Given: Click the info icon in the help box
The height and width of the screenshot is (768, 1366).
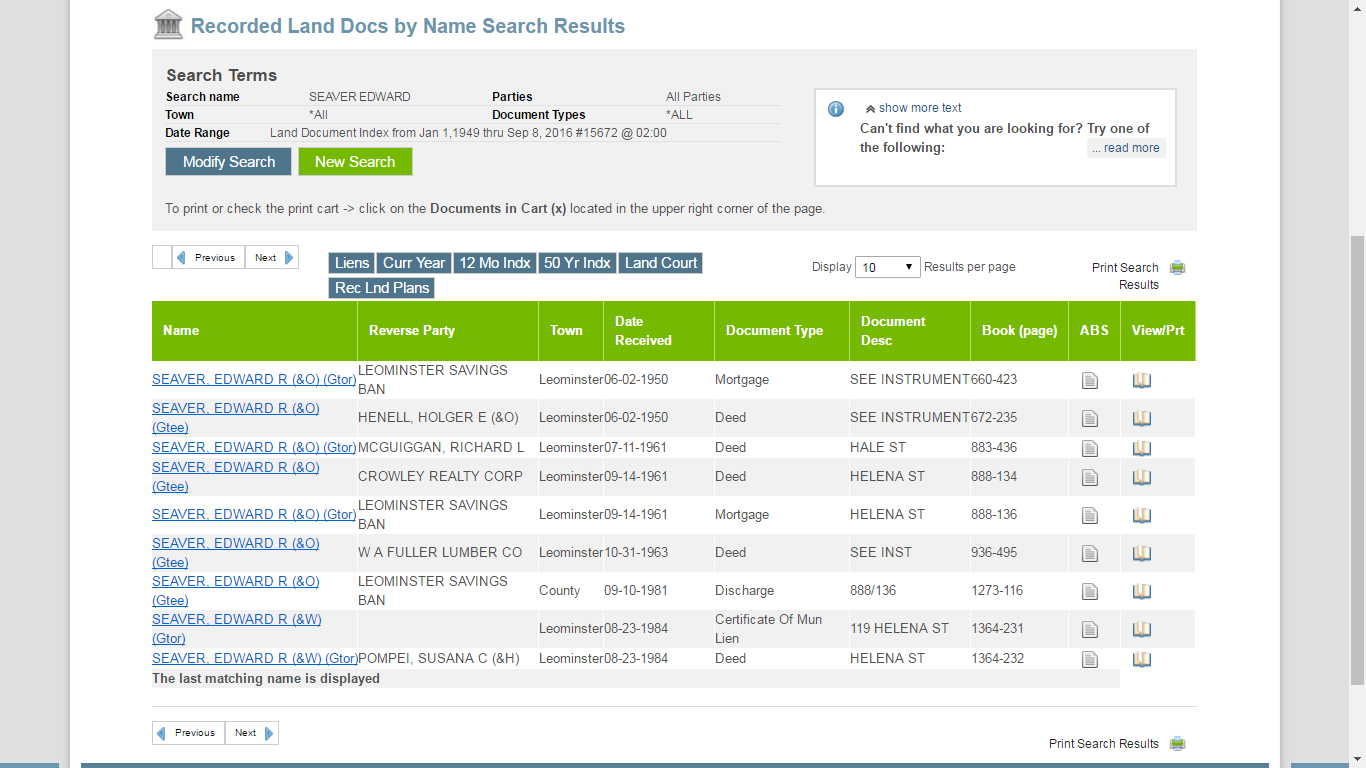Looking at the screenshot, I should click(835, 109).
